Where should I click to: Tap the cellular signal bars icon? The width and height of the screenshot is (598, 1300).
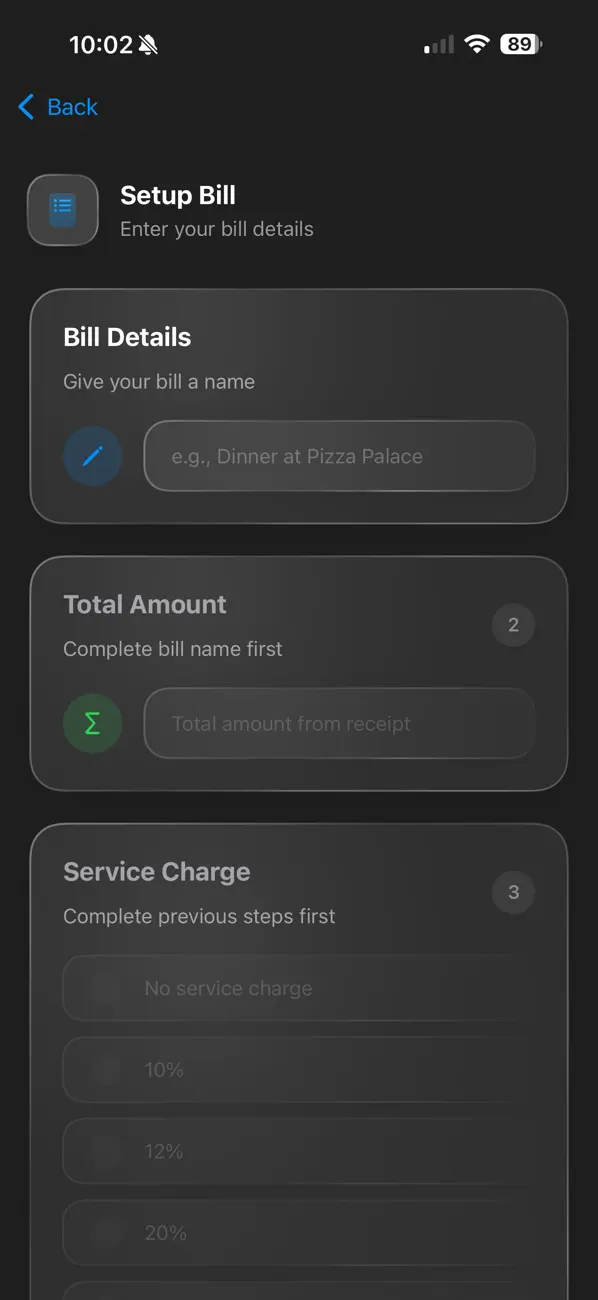point(437,44)
